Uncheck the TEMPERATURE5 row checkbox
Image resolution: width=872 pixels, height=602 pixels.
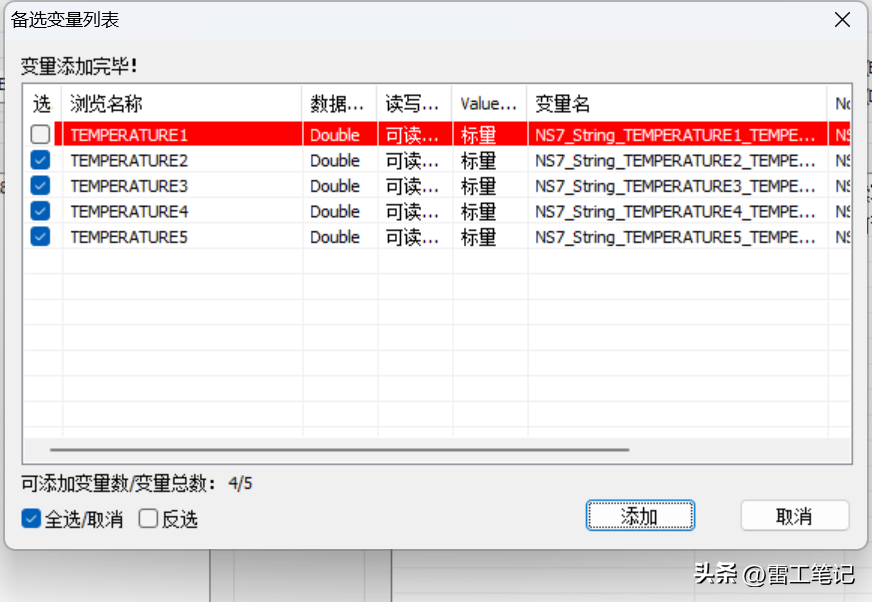[40, 237]
